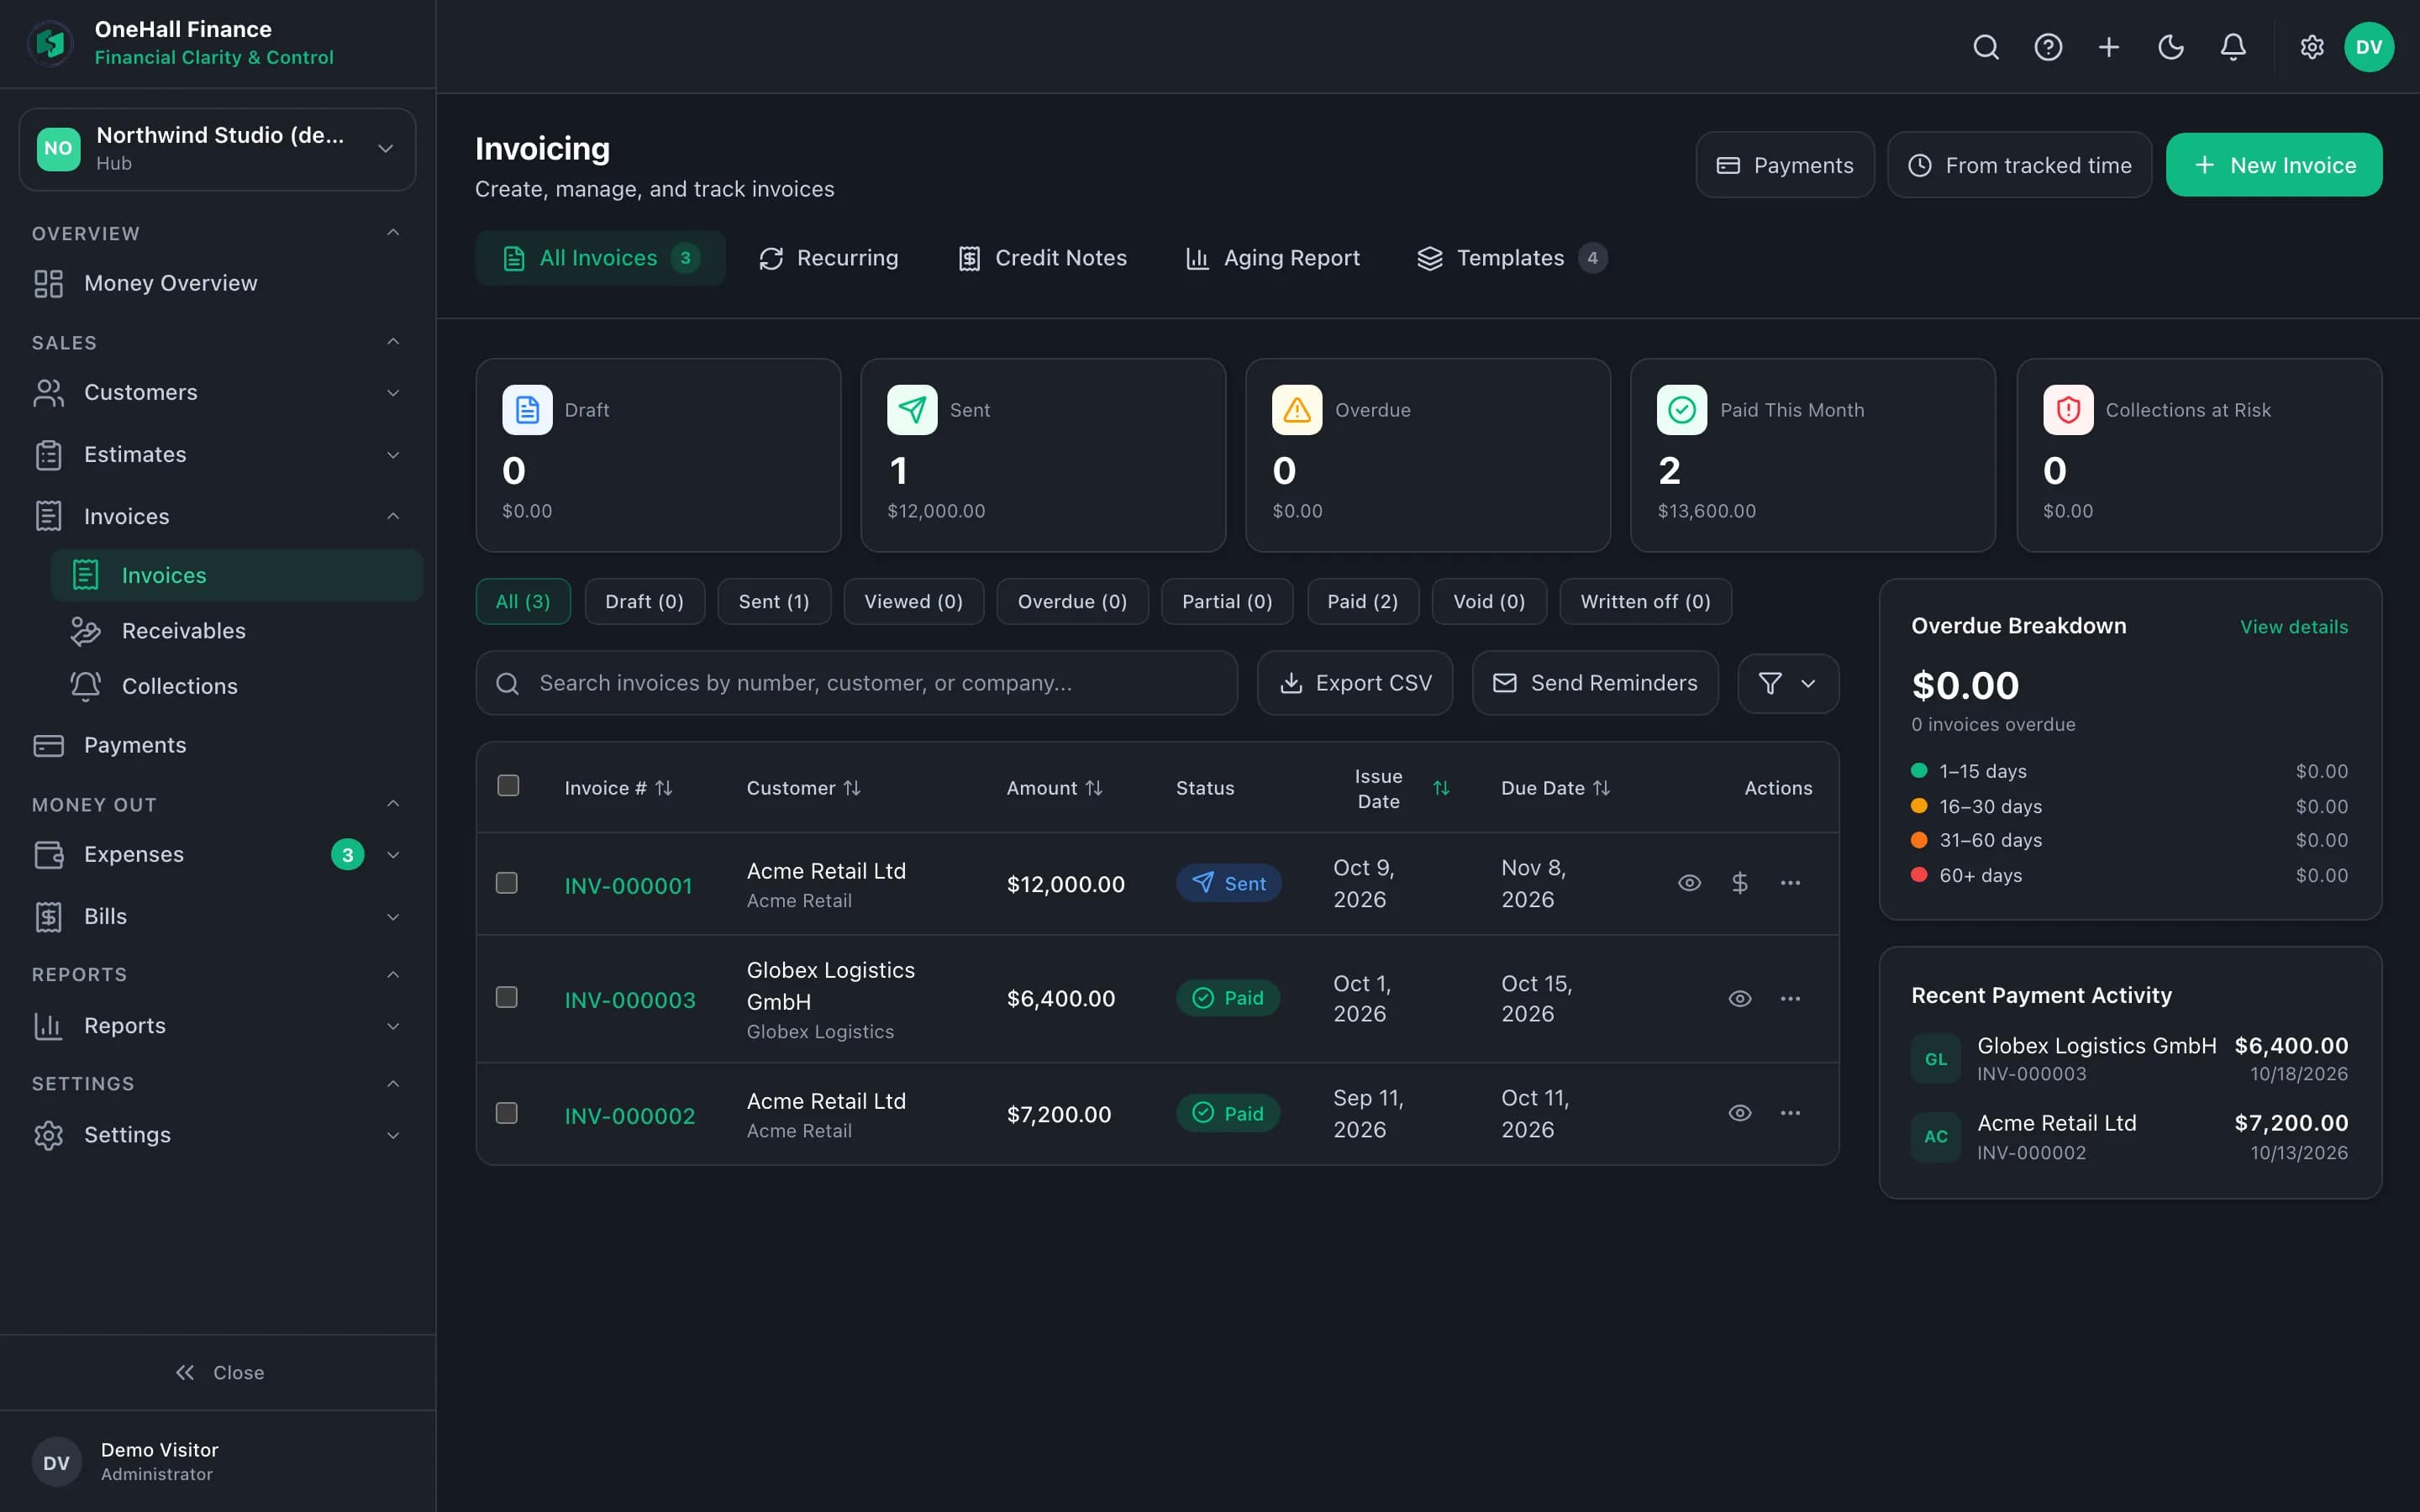Viewport: 2420px width, 1512px height.
Task: Expand the Bills sidebar submenu
Action: 393,917
